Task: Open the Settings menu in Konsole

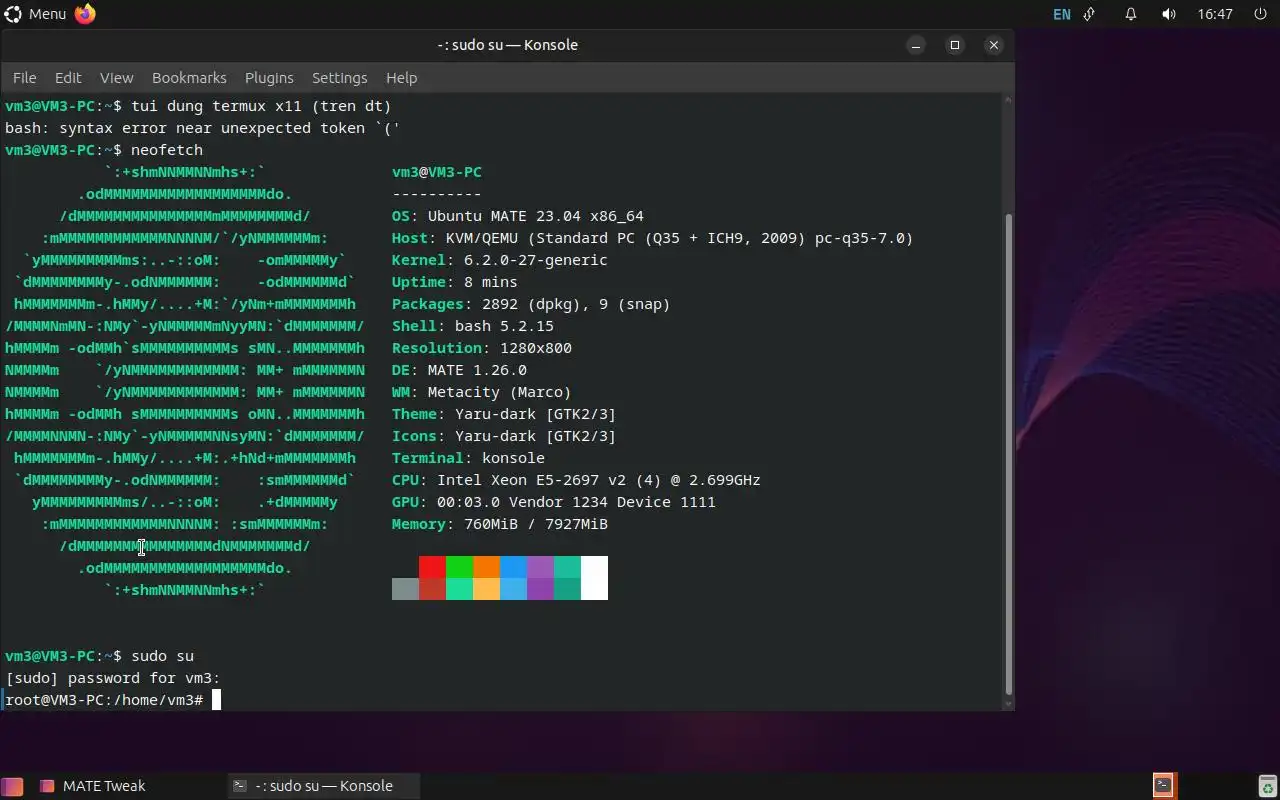Action: [339, 77]
